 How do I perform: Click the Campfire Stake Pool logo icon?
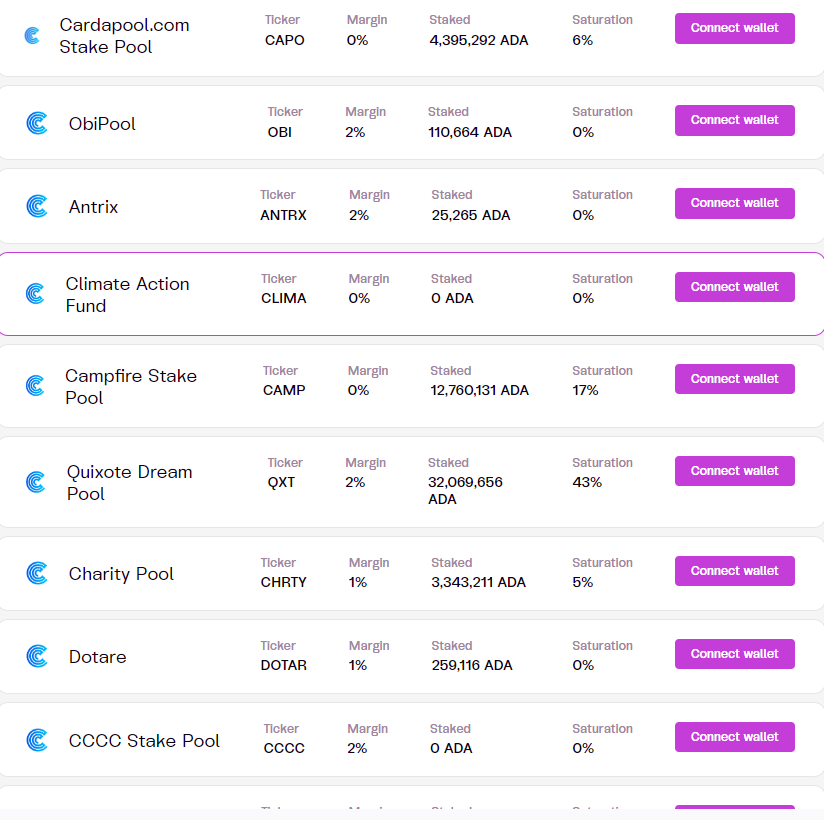point(35,386)
